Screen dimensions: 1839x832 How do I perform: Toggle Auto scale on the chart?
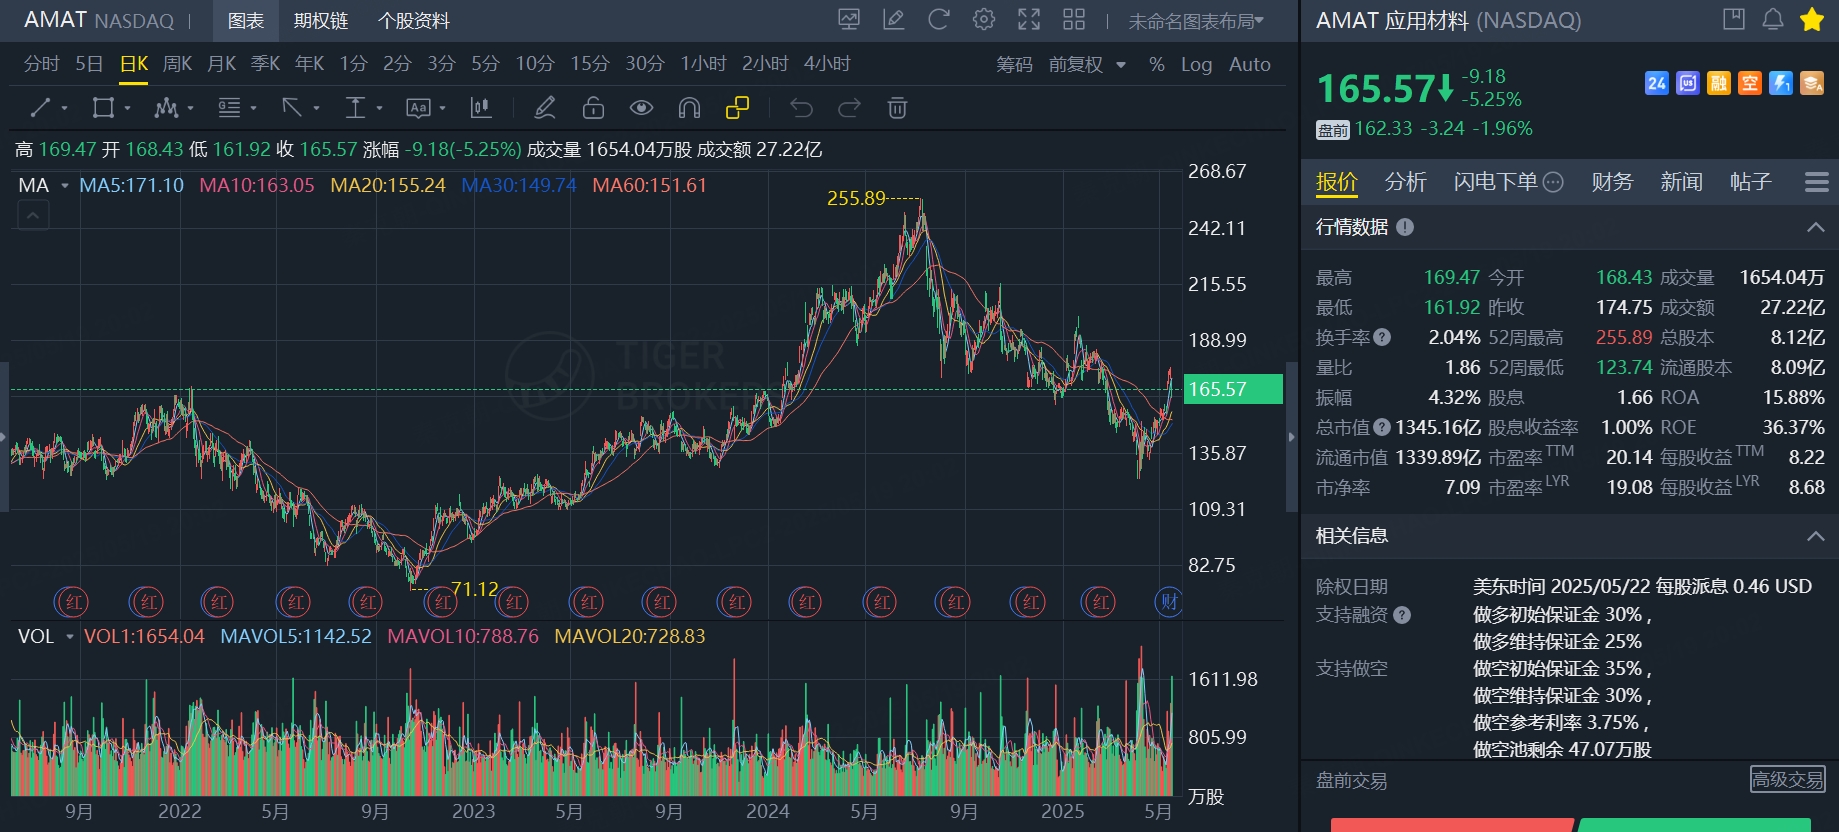pos(1250,64)
